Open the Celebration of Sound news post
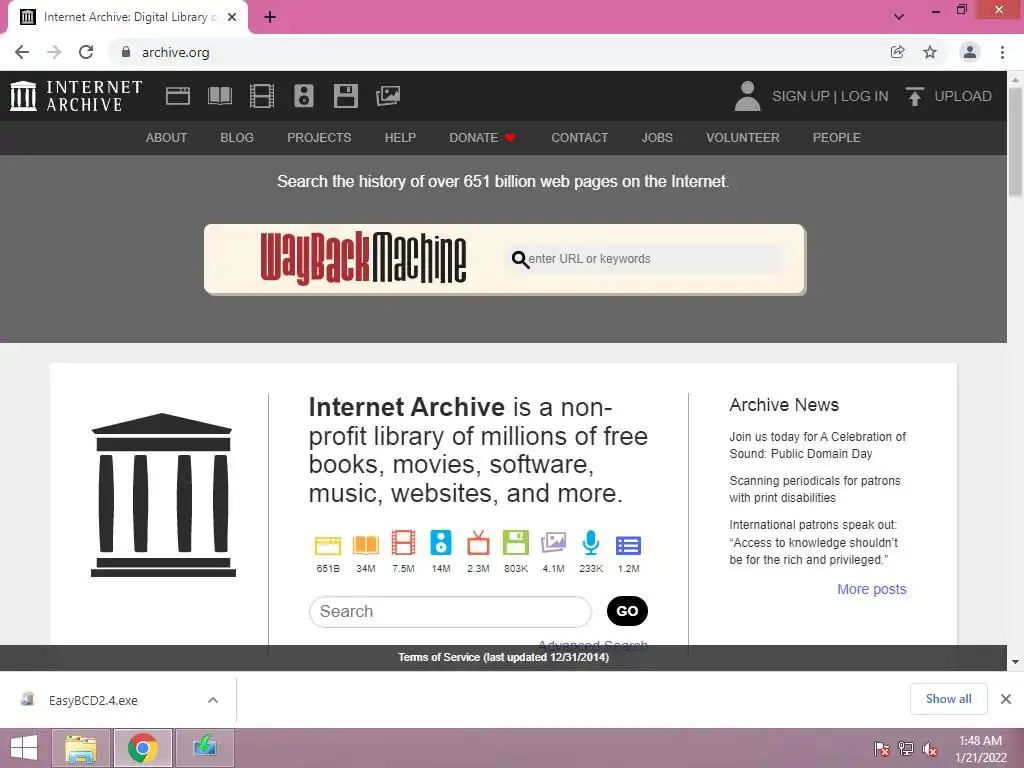1024x768 pixels. 818,445
